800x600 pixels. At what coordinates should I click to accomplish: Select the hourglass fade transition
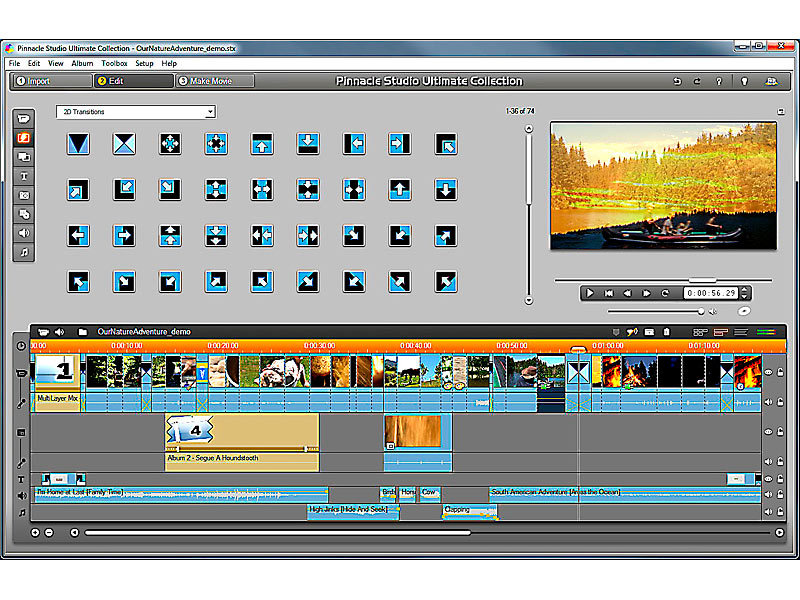coord(78,144)
